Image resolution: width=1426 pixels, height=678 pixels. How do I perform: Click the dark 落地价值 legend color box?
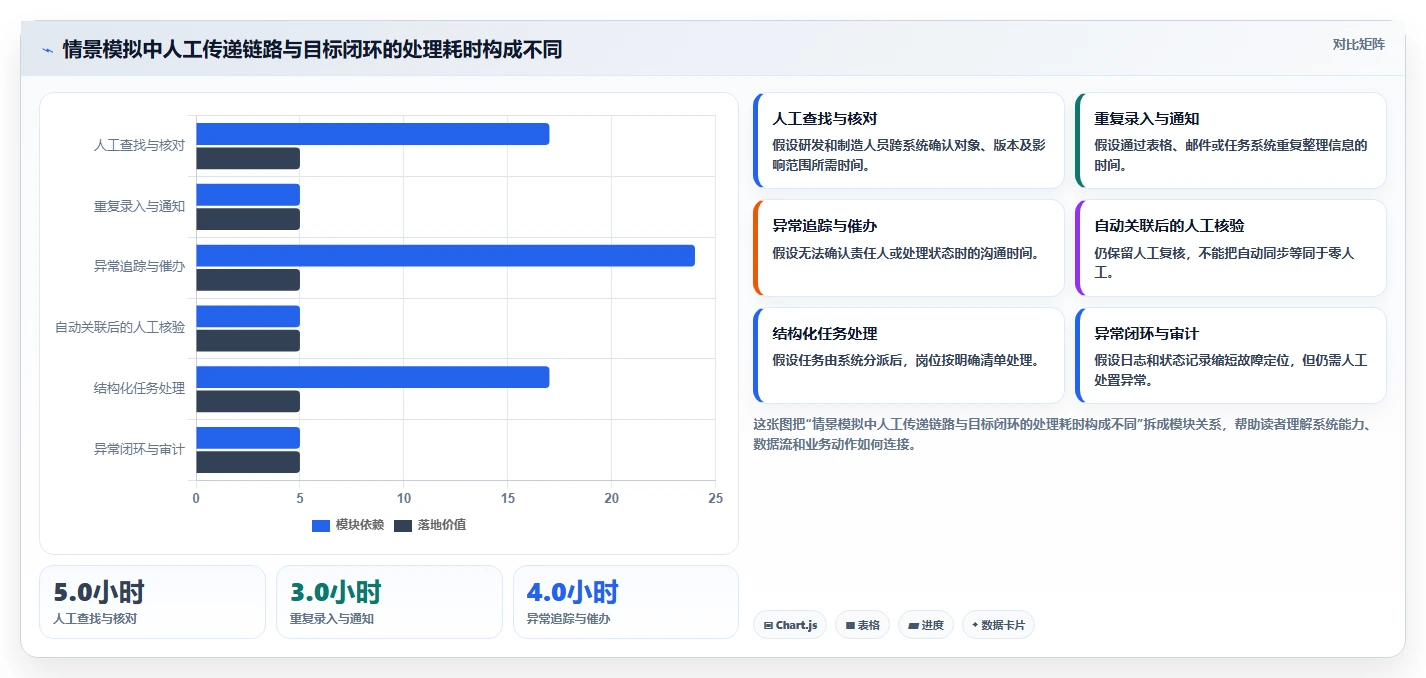click(403, 526)
